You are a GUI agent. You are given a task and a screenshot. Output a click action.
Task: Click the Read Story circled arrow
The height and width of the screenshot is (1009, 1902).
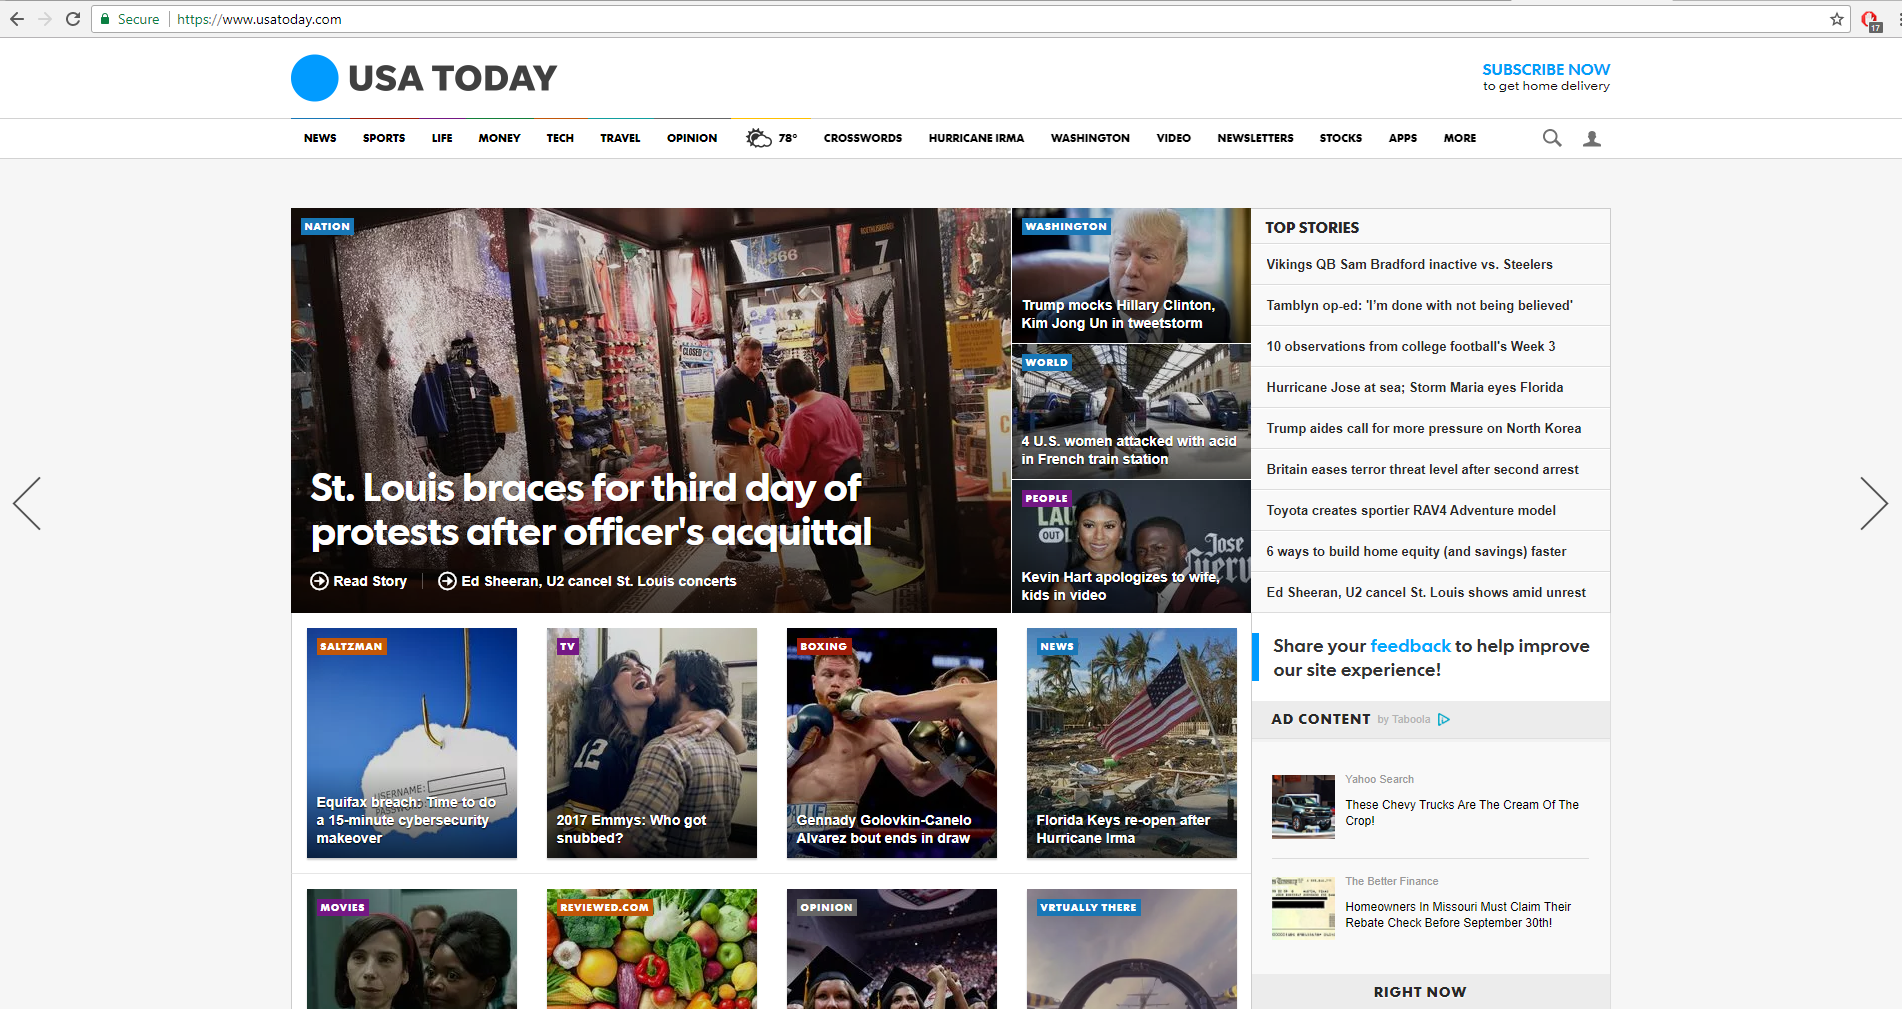click(x=319, y=581)
